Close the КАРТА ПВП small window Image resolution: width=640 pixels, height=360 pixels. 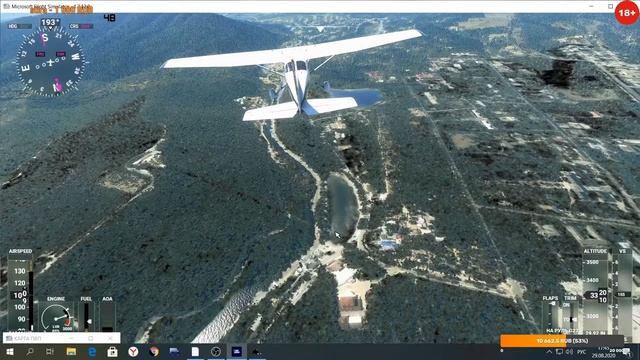[110, 338]
